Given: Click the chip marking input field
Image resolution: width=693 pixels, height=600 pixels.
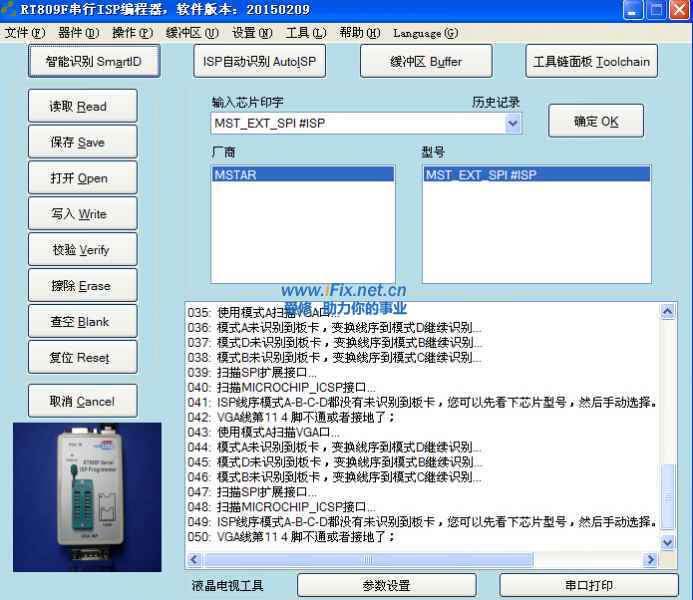Looking at the screenshot, I should click(x=356, y=123).
